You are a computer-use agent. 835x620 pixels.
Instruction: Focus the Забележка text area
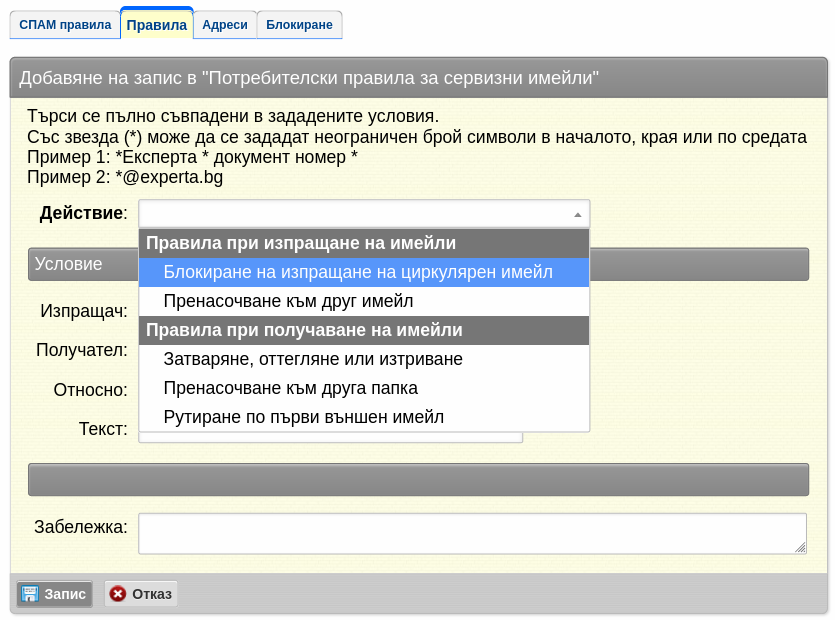(472, 533)
